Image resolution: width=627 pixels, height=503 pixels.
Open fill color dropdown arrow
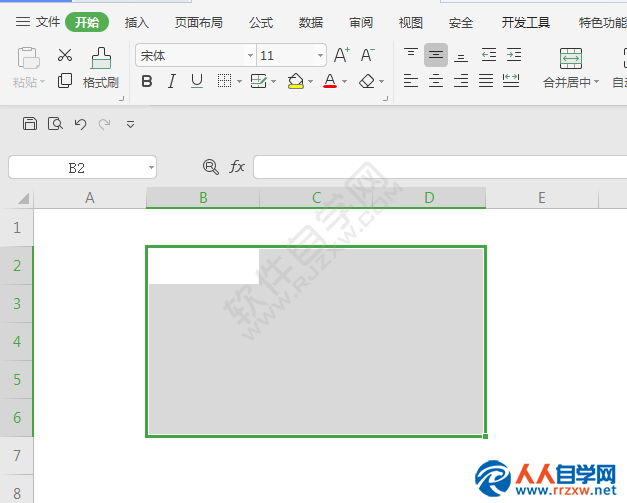[310, 82]
